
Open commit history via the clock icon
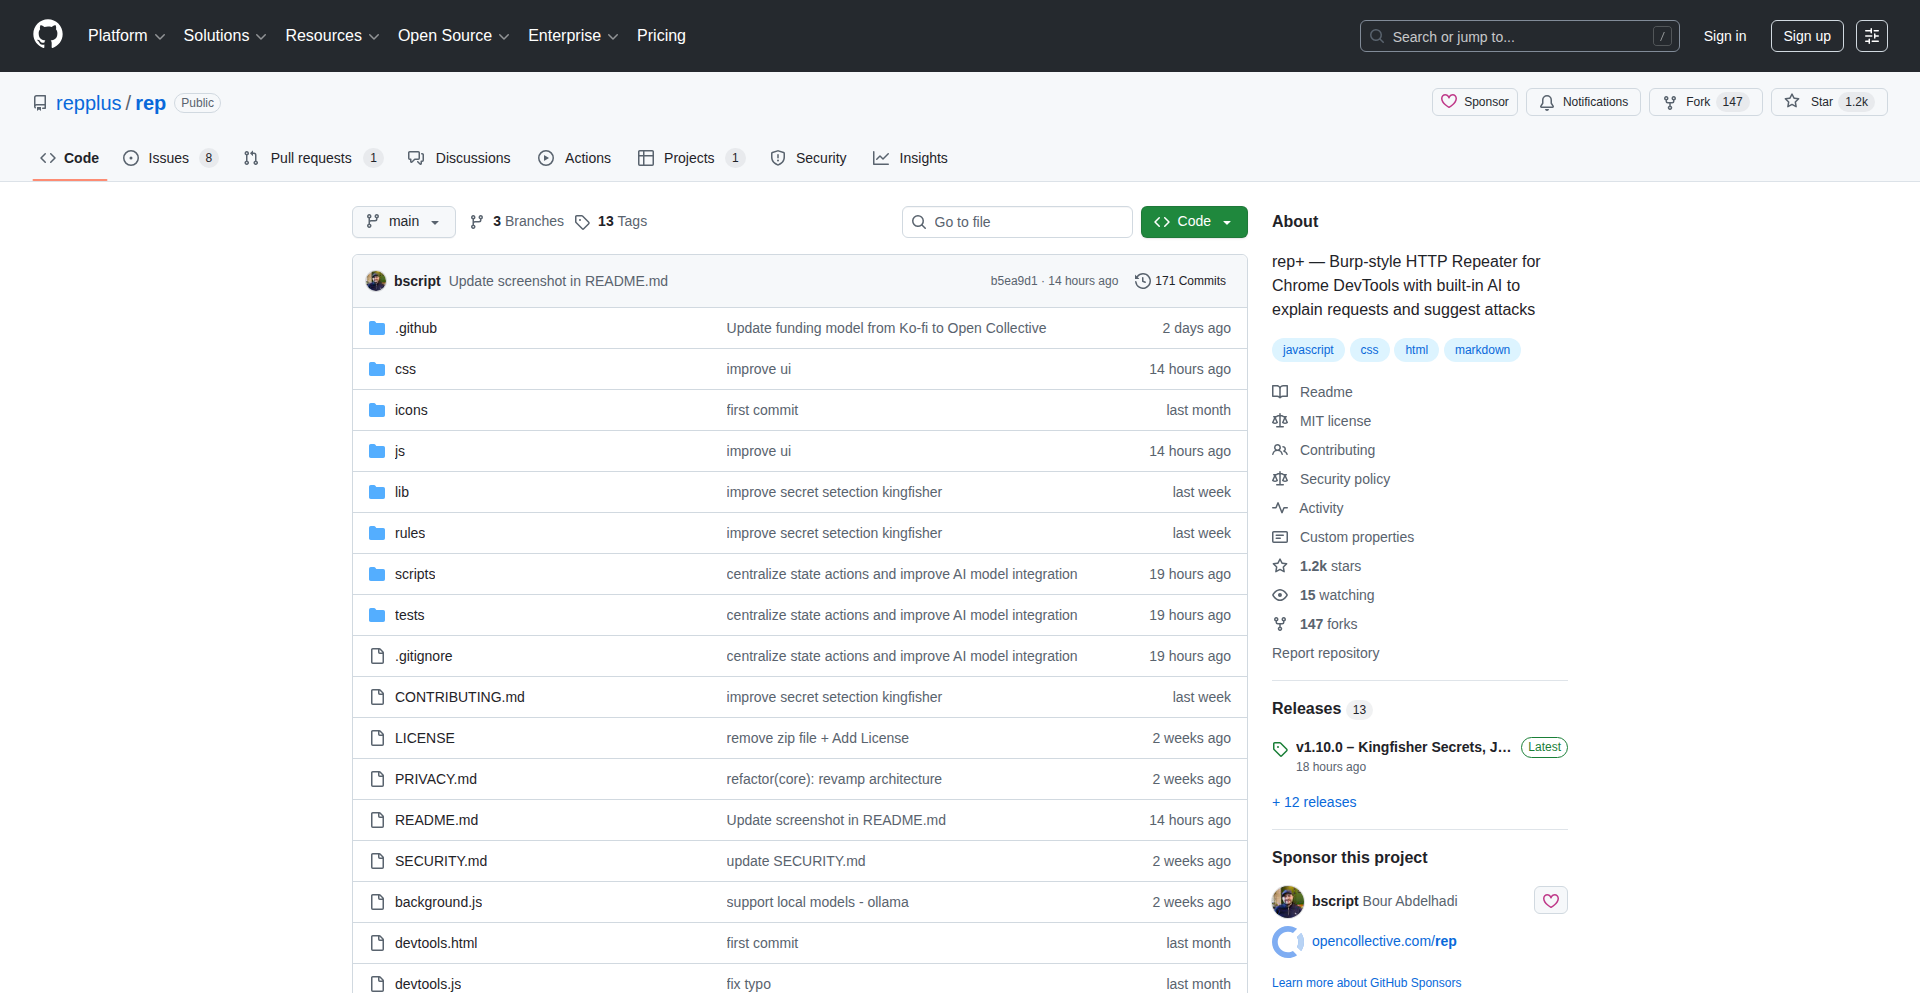tap(1143, 281)
